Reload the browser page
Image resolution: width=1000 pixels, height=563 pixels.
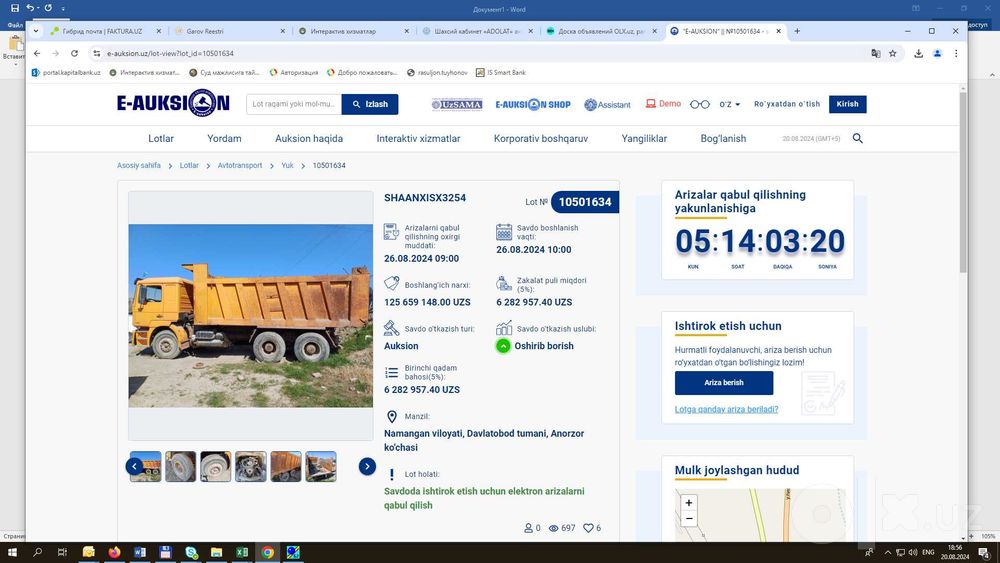[x=75, y=54]
